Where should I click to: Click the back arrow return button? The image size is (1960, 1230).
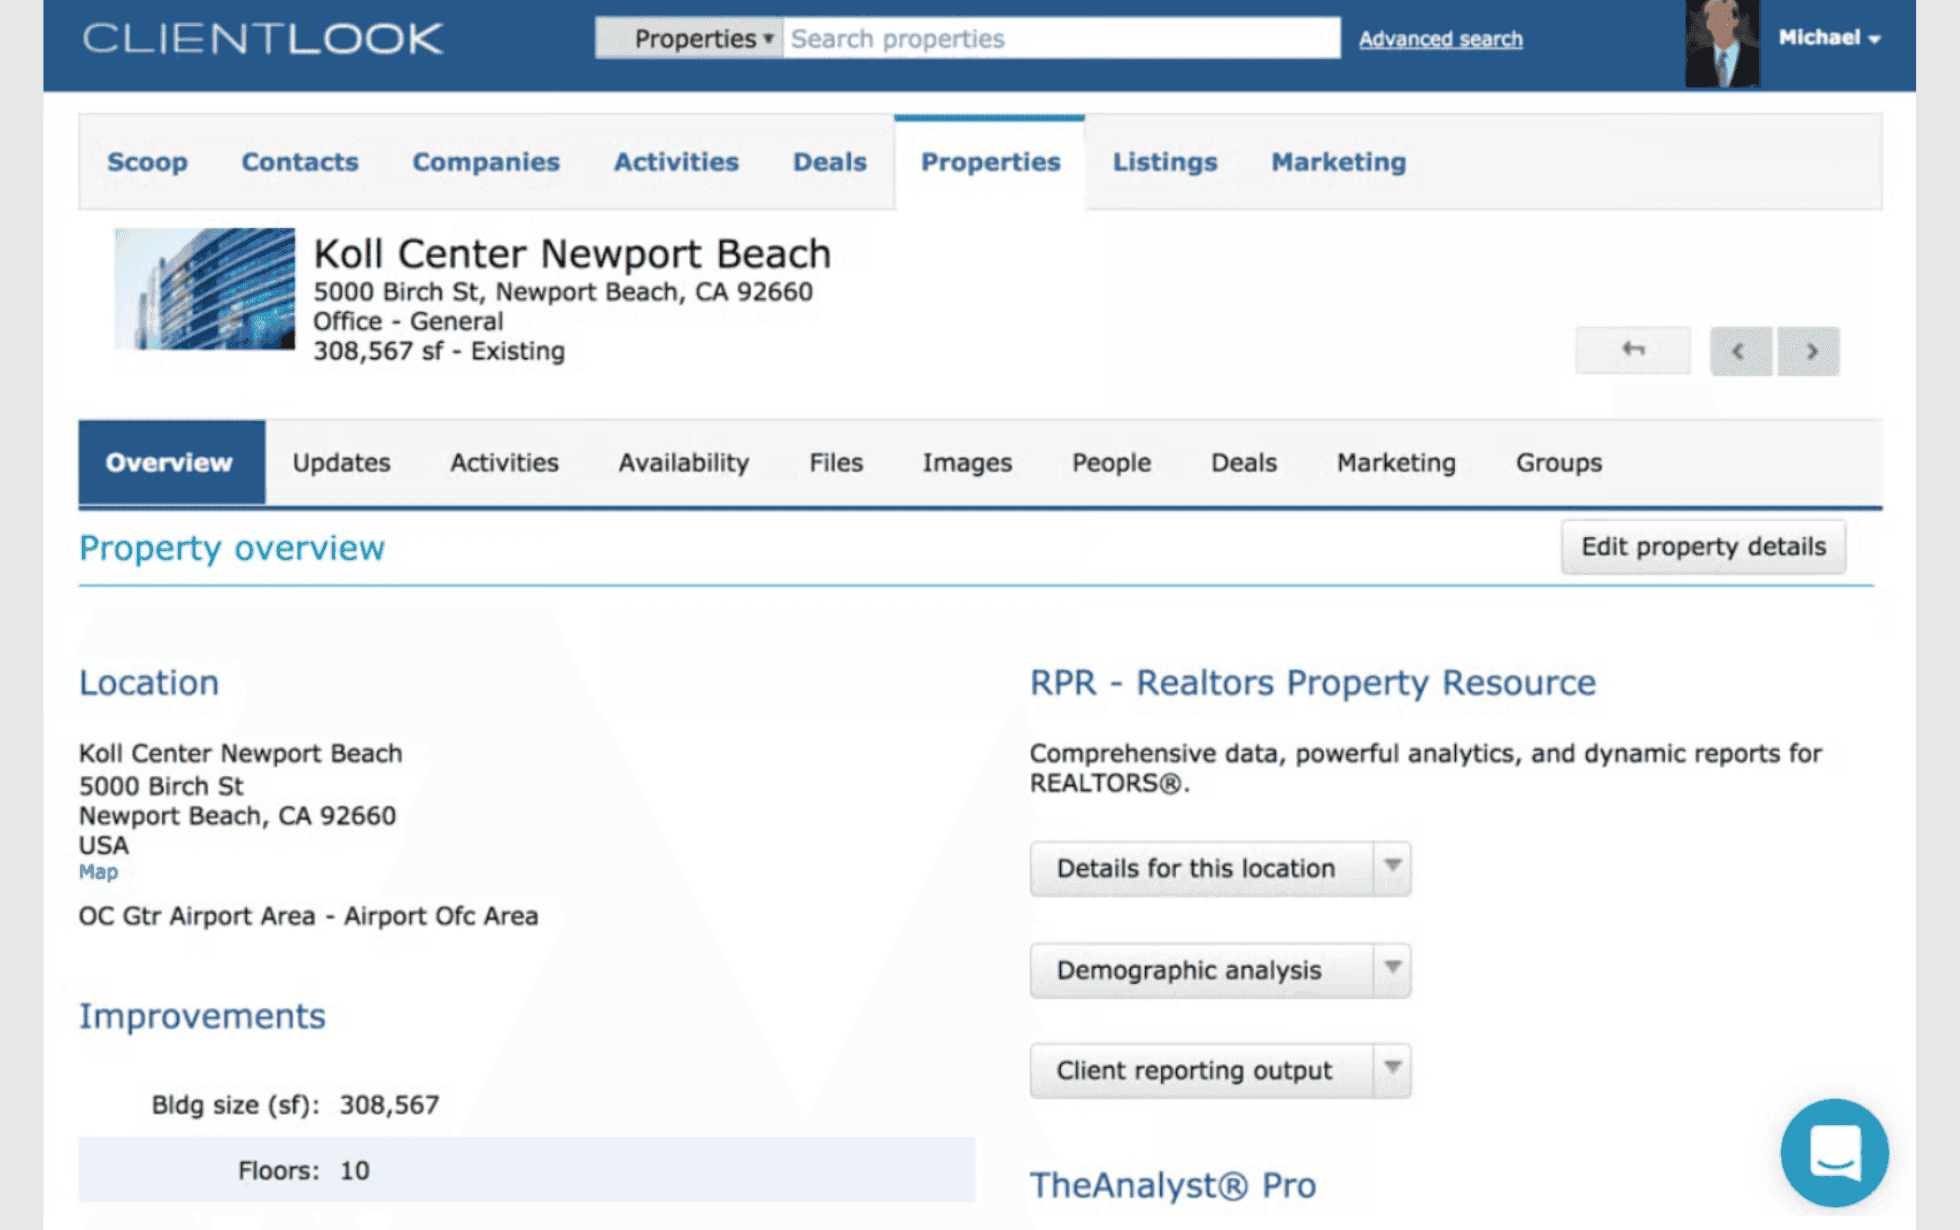click(x=1633, y=350)
